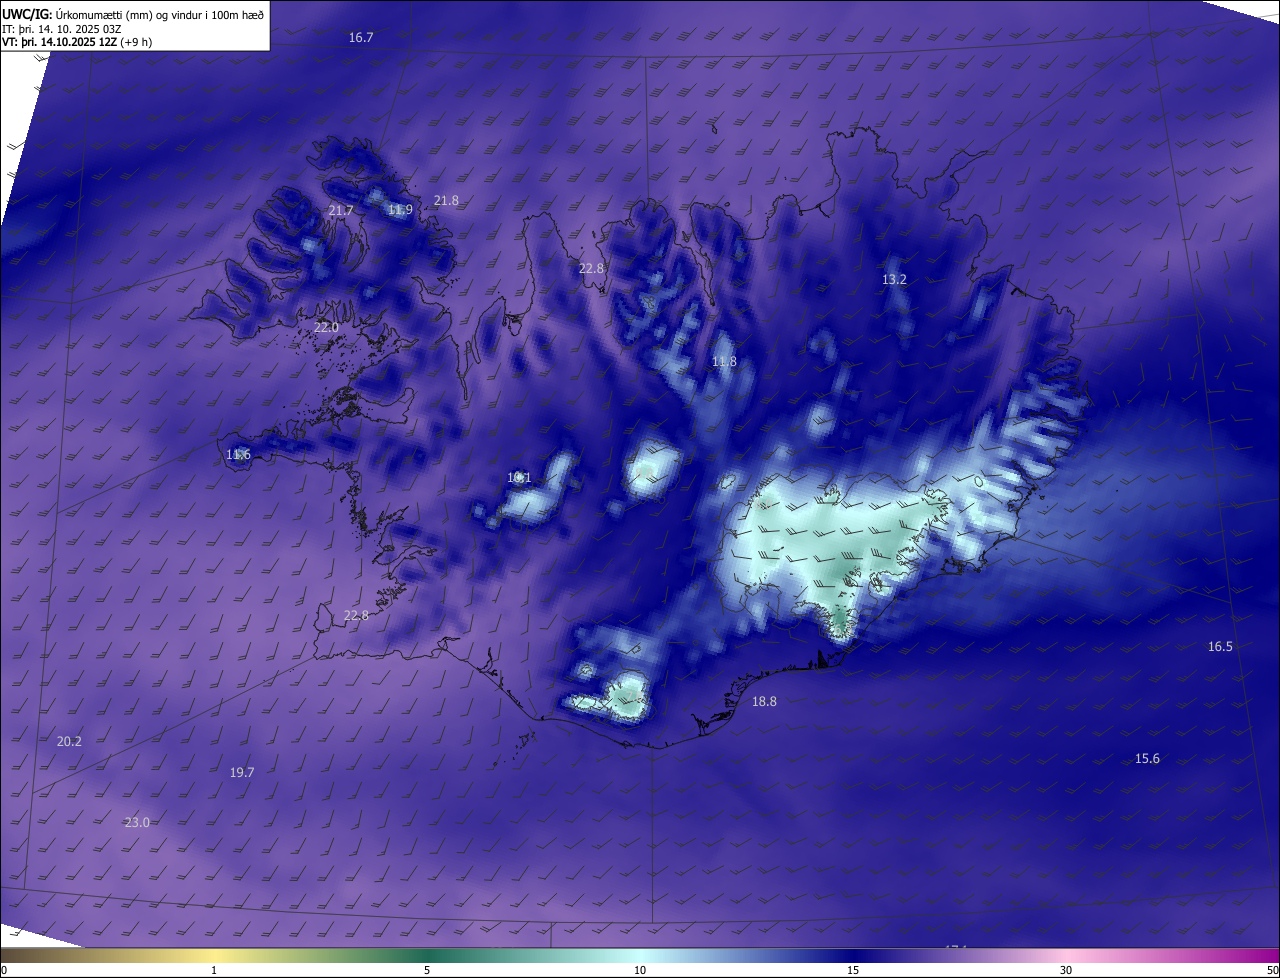Click the 20.2 value label
The width and height of the screenshot is (1280, 978).
69,741
